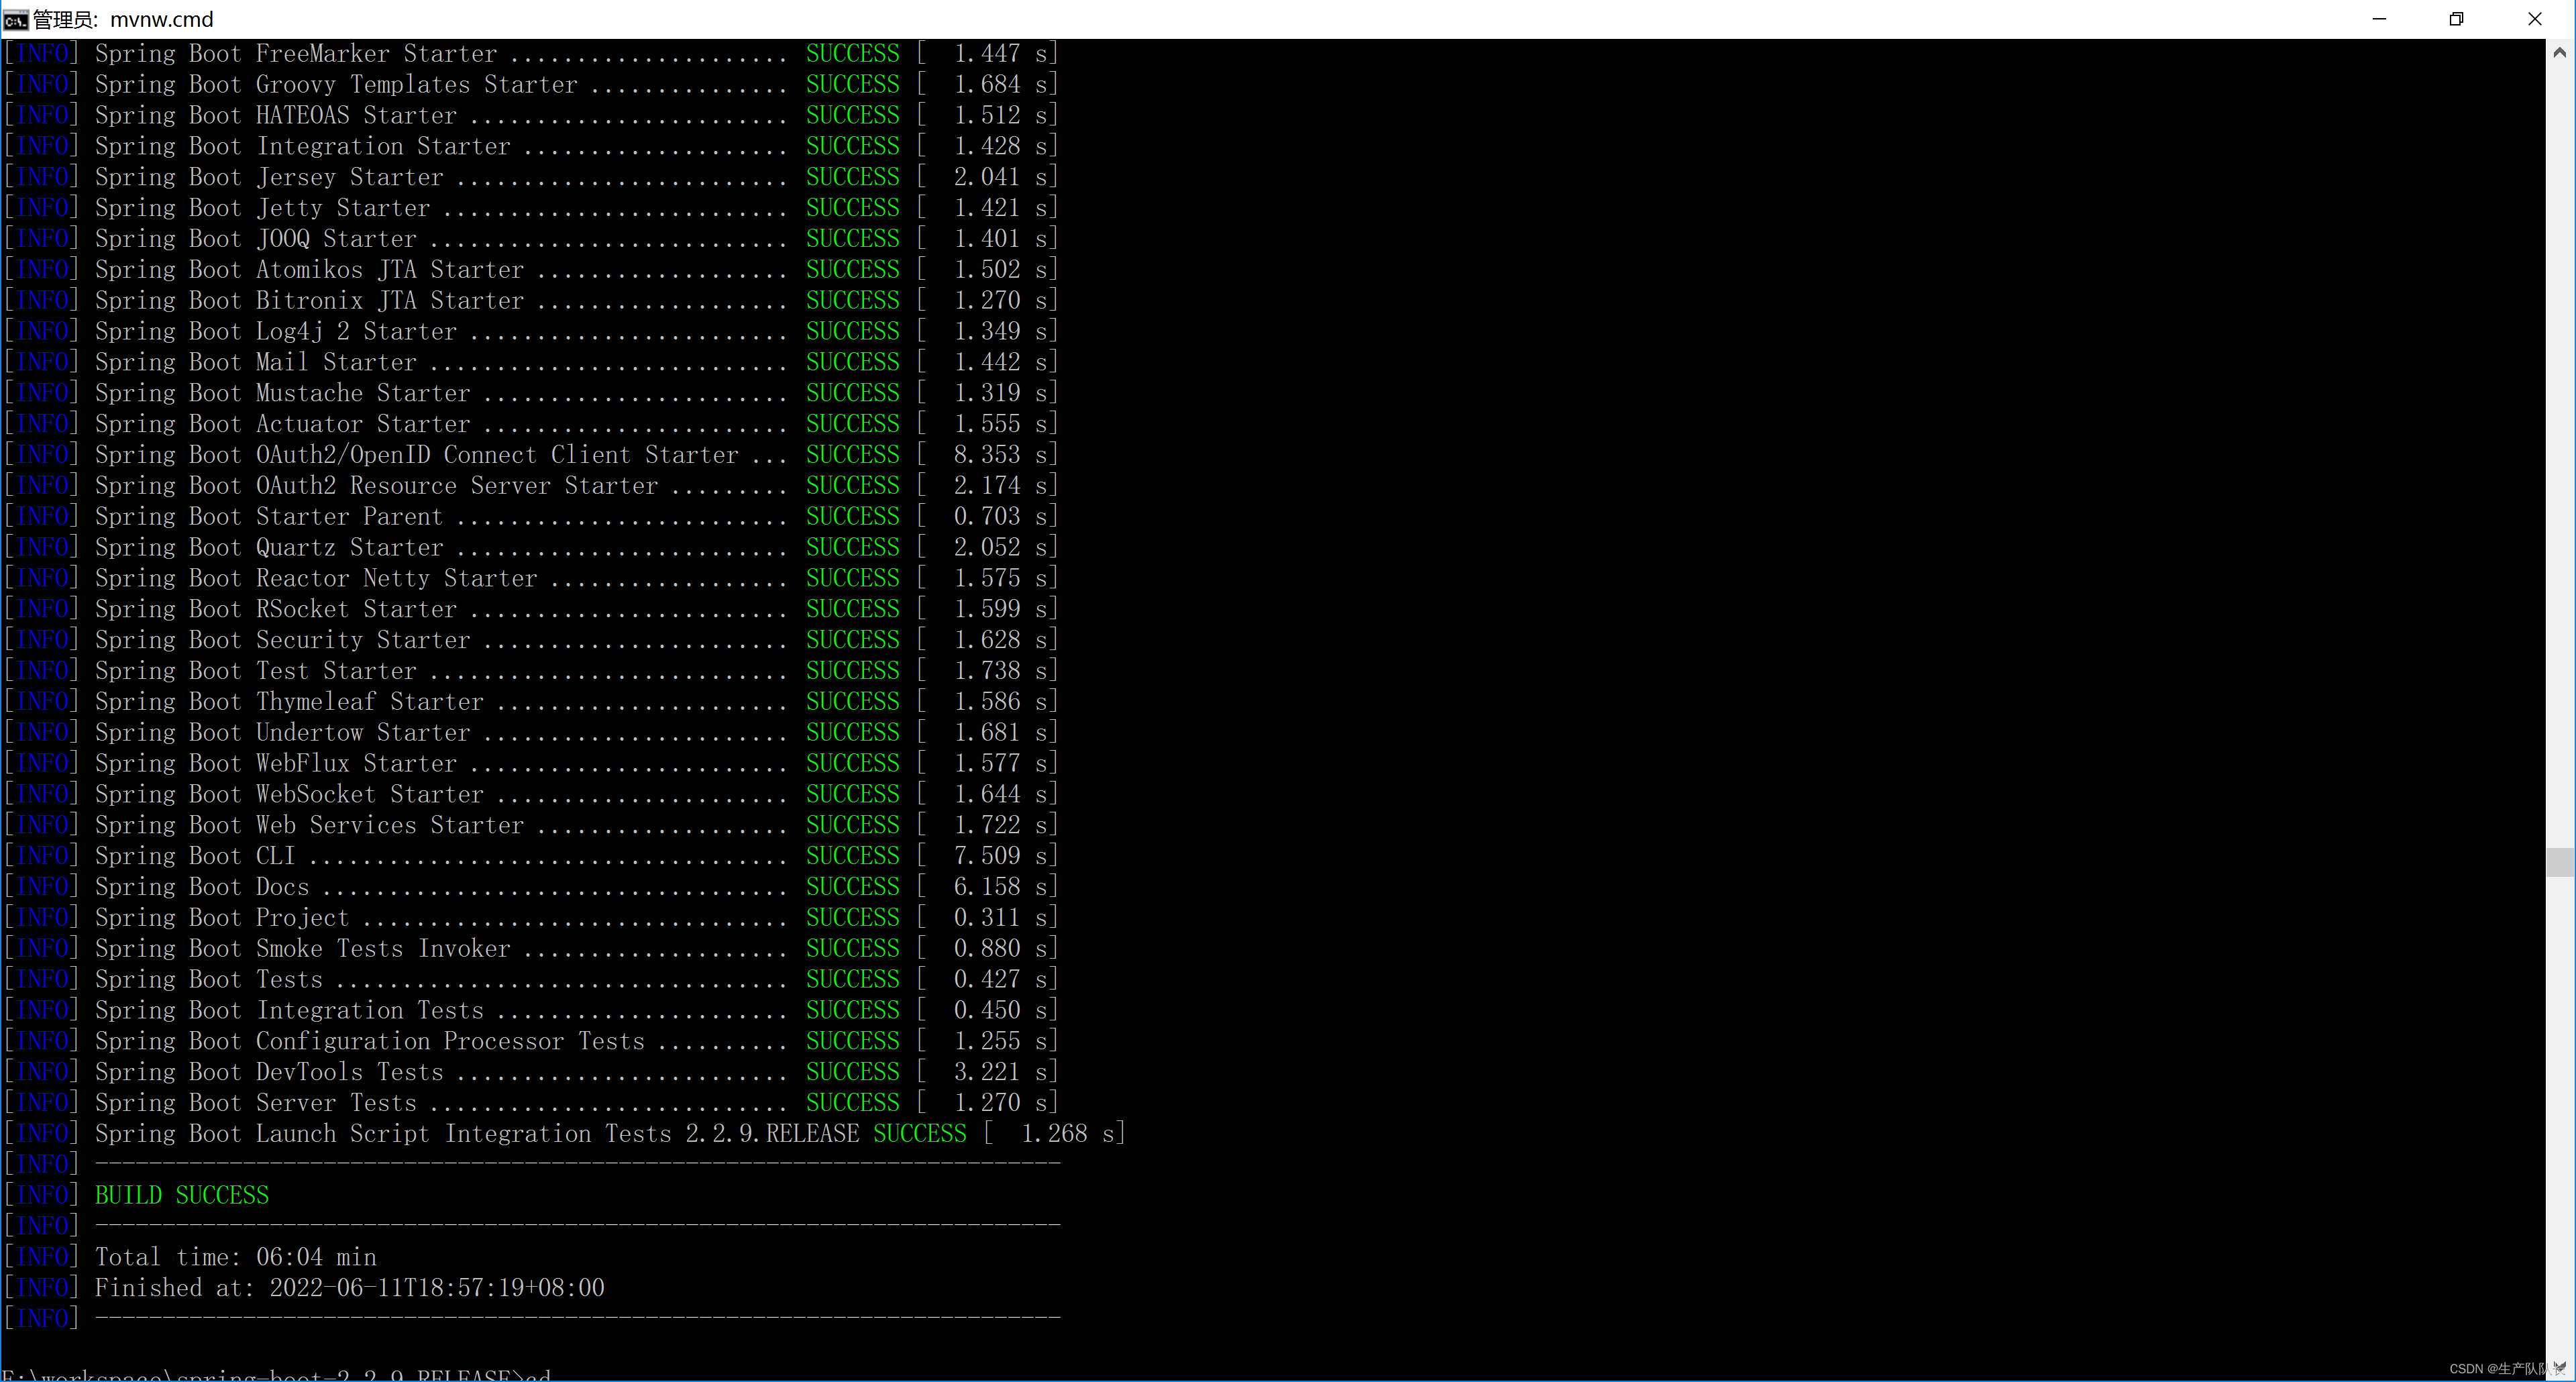Click "Launch Script Integration Tests 2.2.9.RELEASE" line

[x=565, y=1134]
